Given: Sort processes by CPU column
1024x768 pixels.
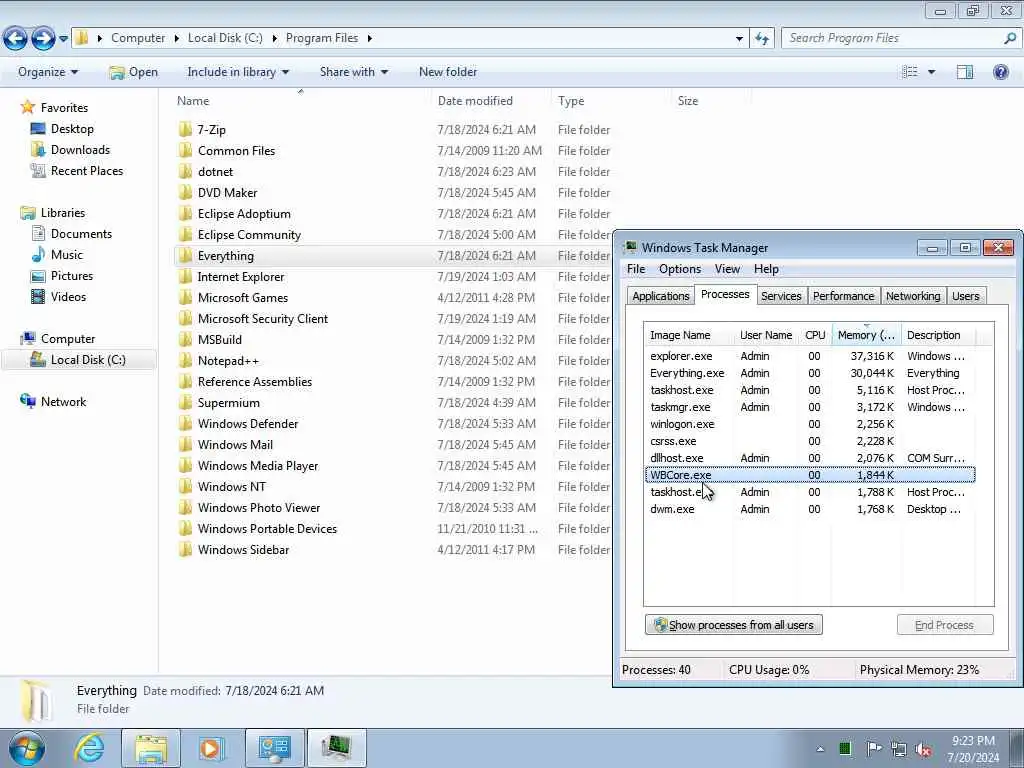Looking at the screenshot, I should point(815,335).
